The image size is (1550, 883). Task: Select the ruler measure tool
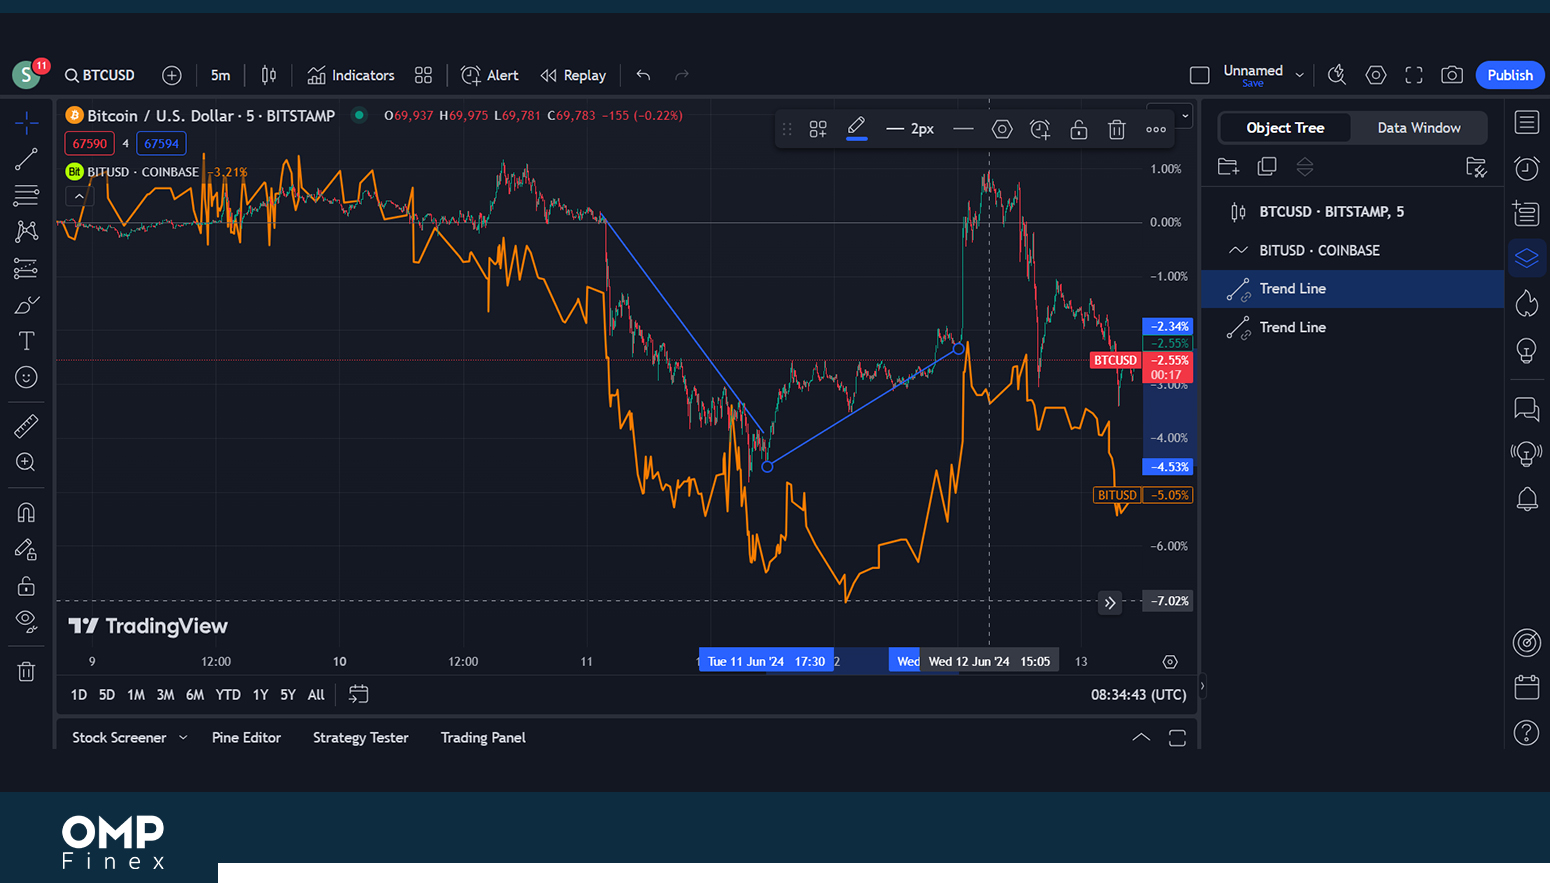click(x=26, y=426)
